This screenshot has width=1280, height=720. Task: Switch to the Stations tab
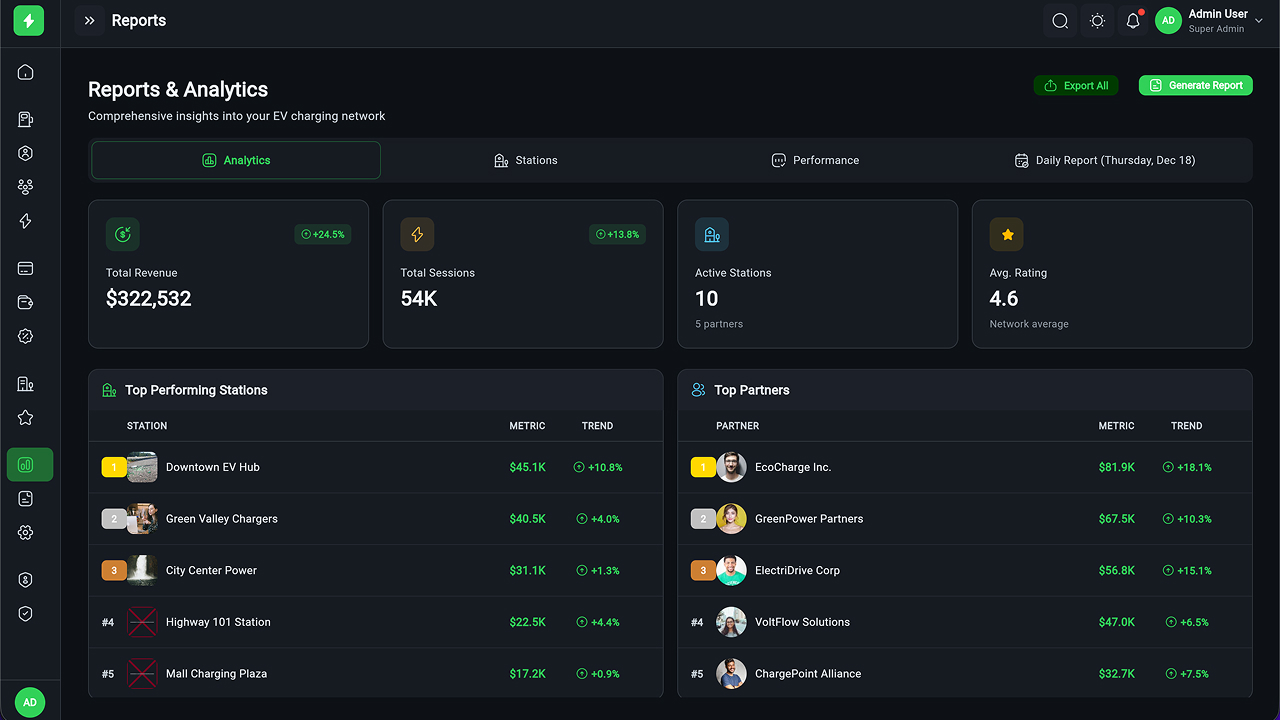pyautogui.click(x=526, y=160)
